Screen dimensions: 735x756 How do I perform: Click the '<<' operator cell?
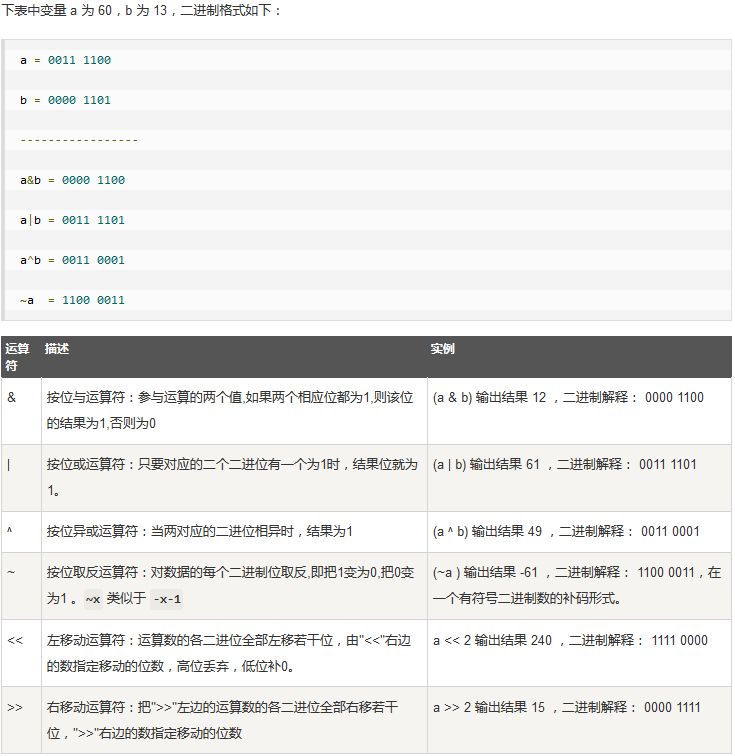coord(21,653)
